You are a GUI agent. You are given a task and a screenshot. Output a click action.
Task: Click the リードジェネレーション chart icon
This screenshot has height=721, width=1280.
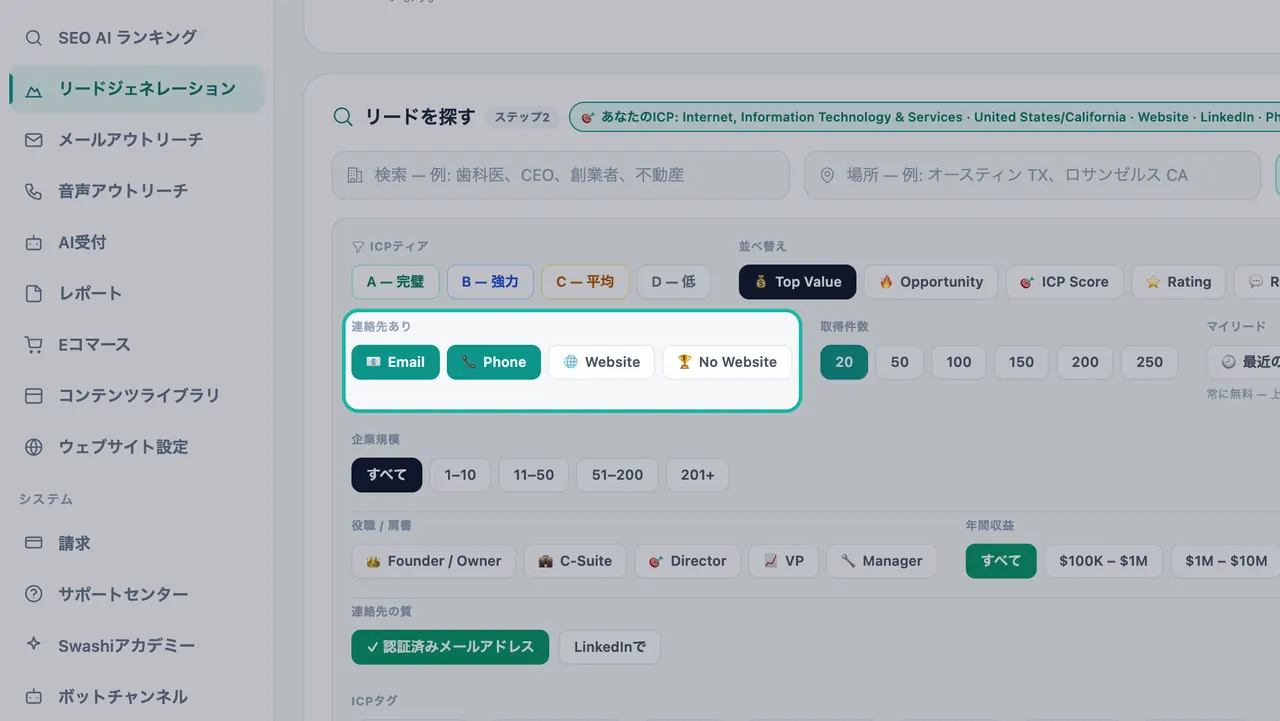click(x=34, y=89)
